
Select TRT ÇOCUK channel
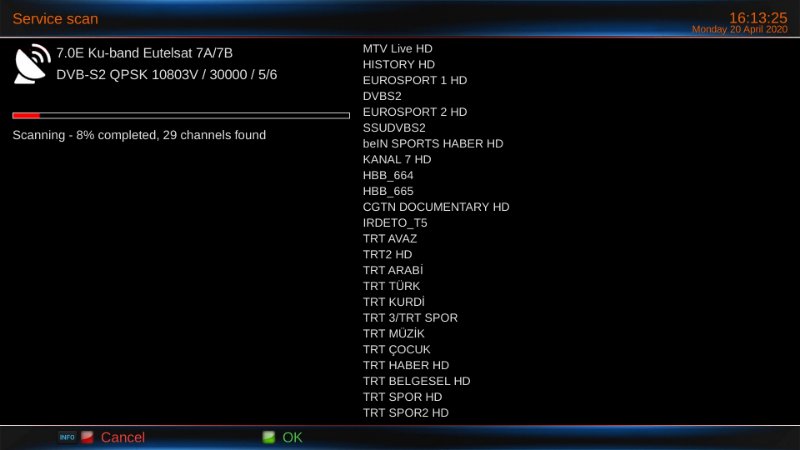pyautogui.click(x=396, y=349)
